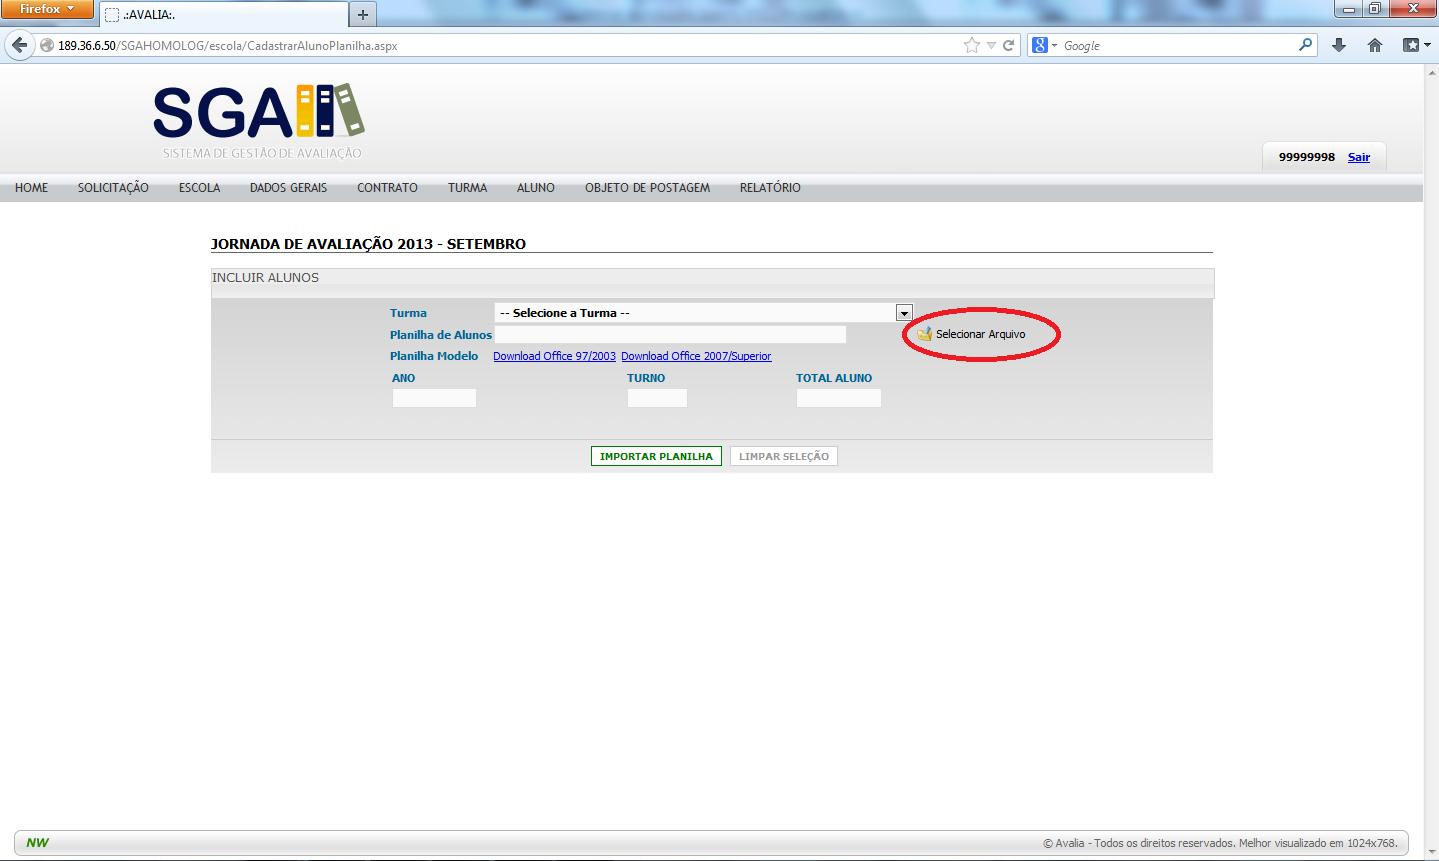Screen dimensions: 1439x861
Task: Click the Planilha de Alunos field
Action: point(670,335)
